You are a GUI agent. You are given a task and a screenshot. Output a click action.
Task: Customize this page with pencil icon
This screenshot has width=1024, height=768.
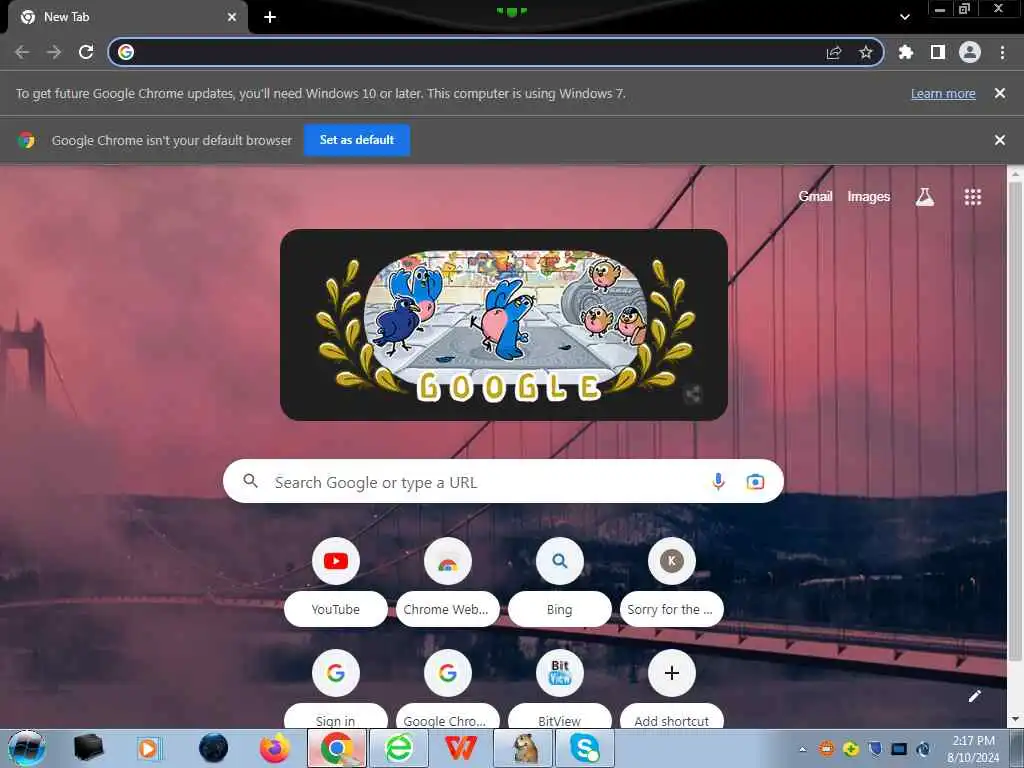[974, 696]
